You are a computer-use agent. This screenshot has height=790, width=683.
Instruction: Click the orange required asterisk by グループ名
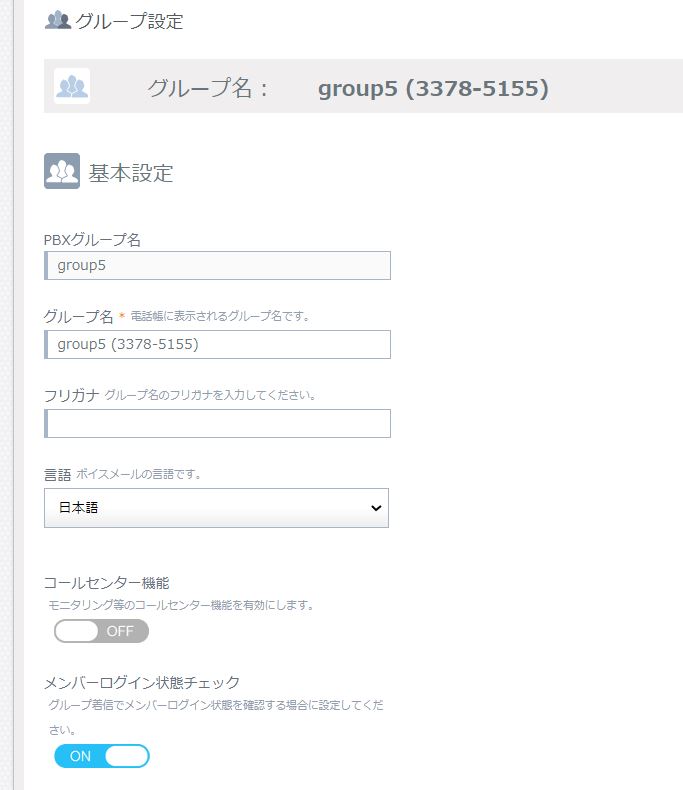pyautogui.click(x=122, y=317)
